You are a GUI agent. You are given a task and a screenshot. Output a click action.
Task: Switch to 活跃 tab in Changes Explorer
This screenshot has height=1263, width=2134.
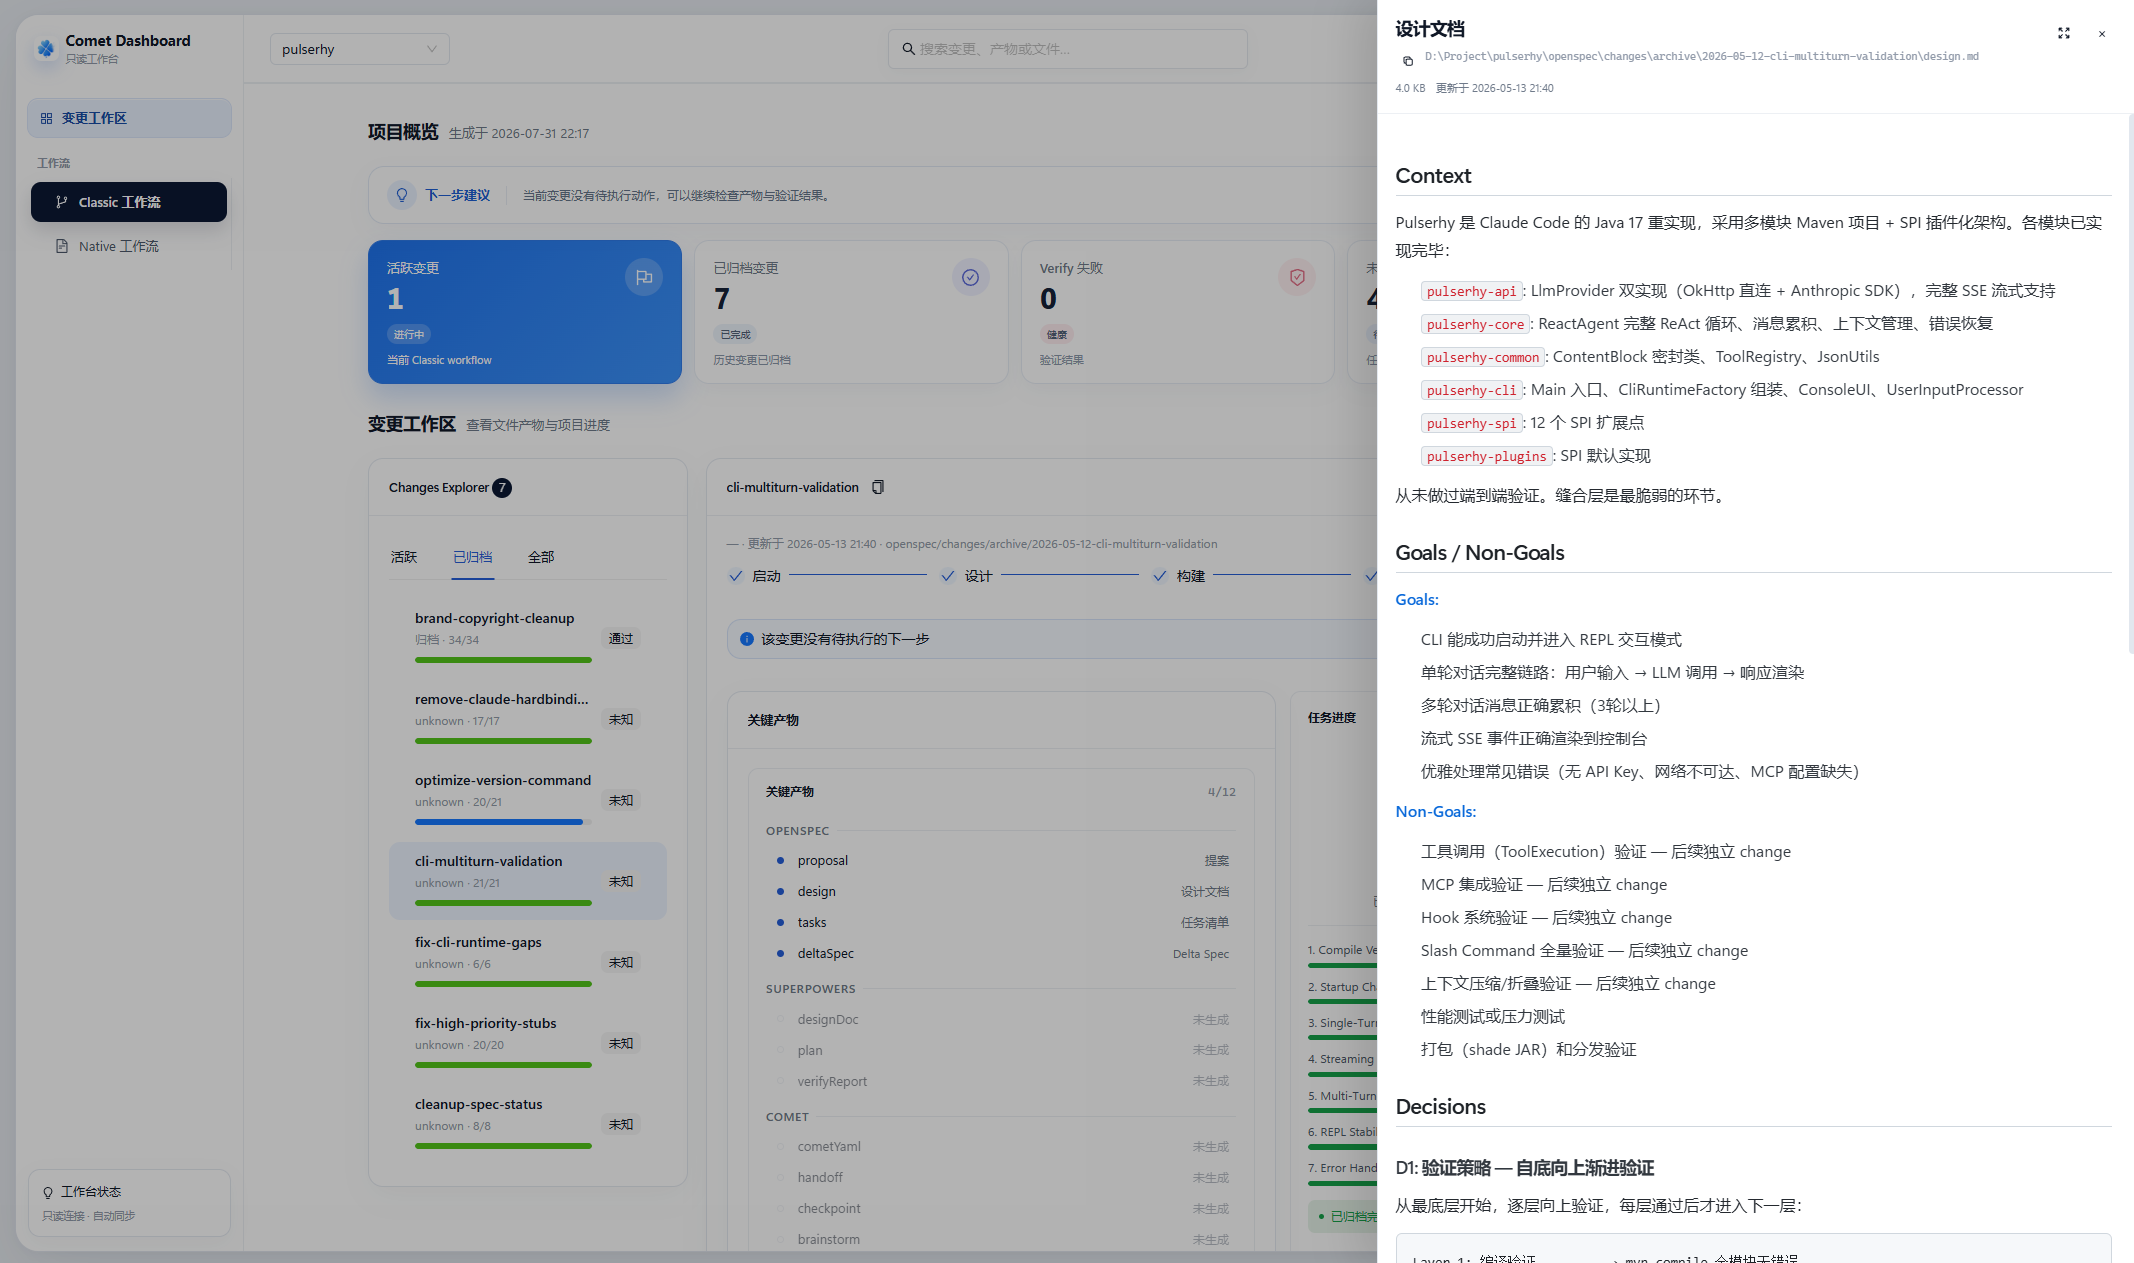[404, 557]
